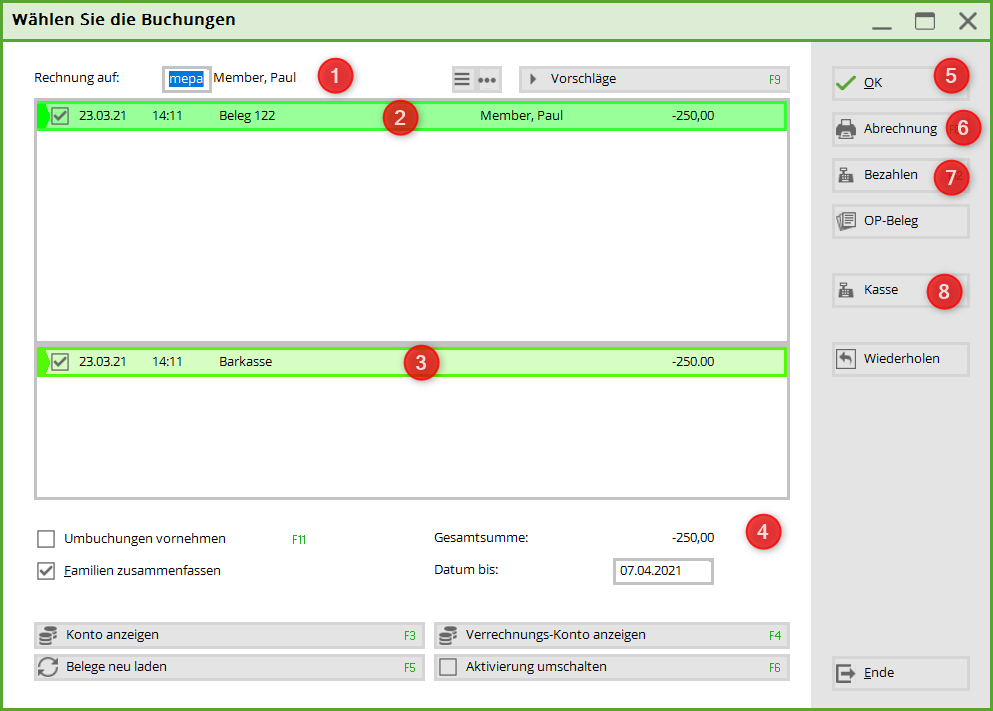Click the reload icon on Belege neu laden
Screen dimensions: 993x711
coord(47,667)
